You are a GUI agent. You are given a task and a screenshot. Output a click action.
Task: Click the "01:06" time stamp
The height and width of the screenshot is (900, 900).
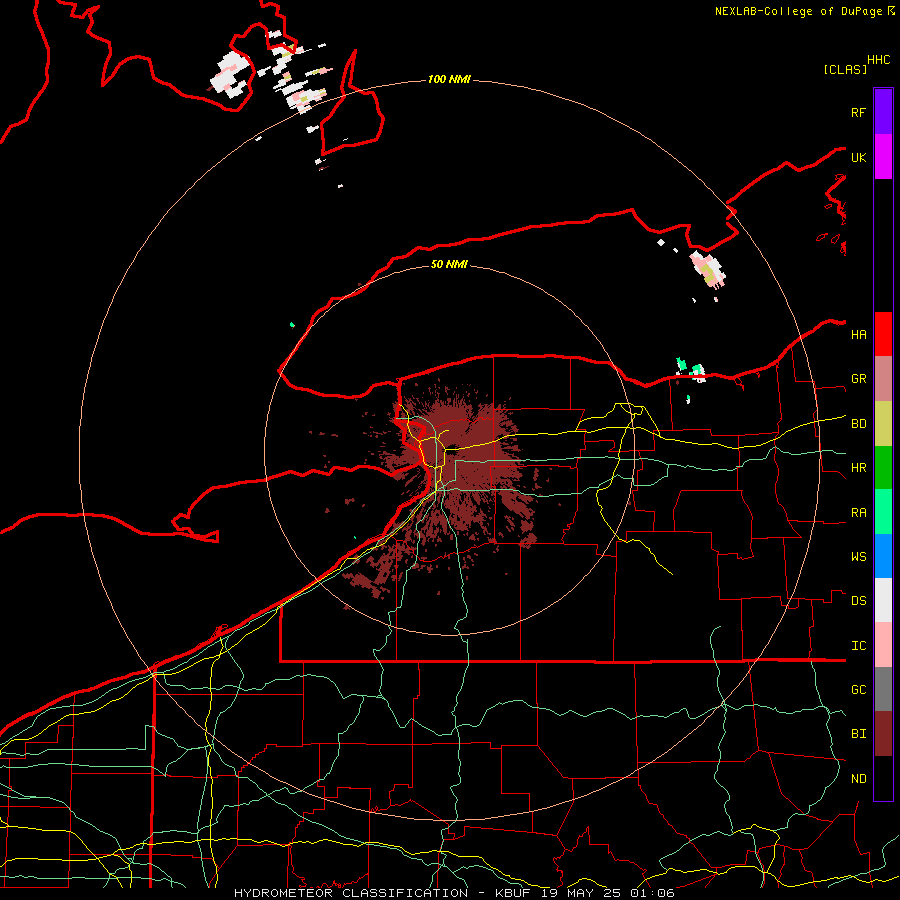652,893
